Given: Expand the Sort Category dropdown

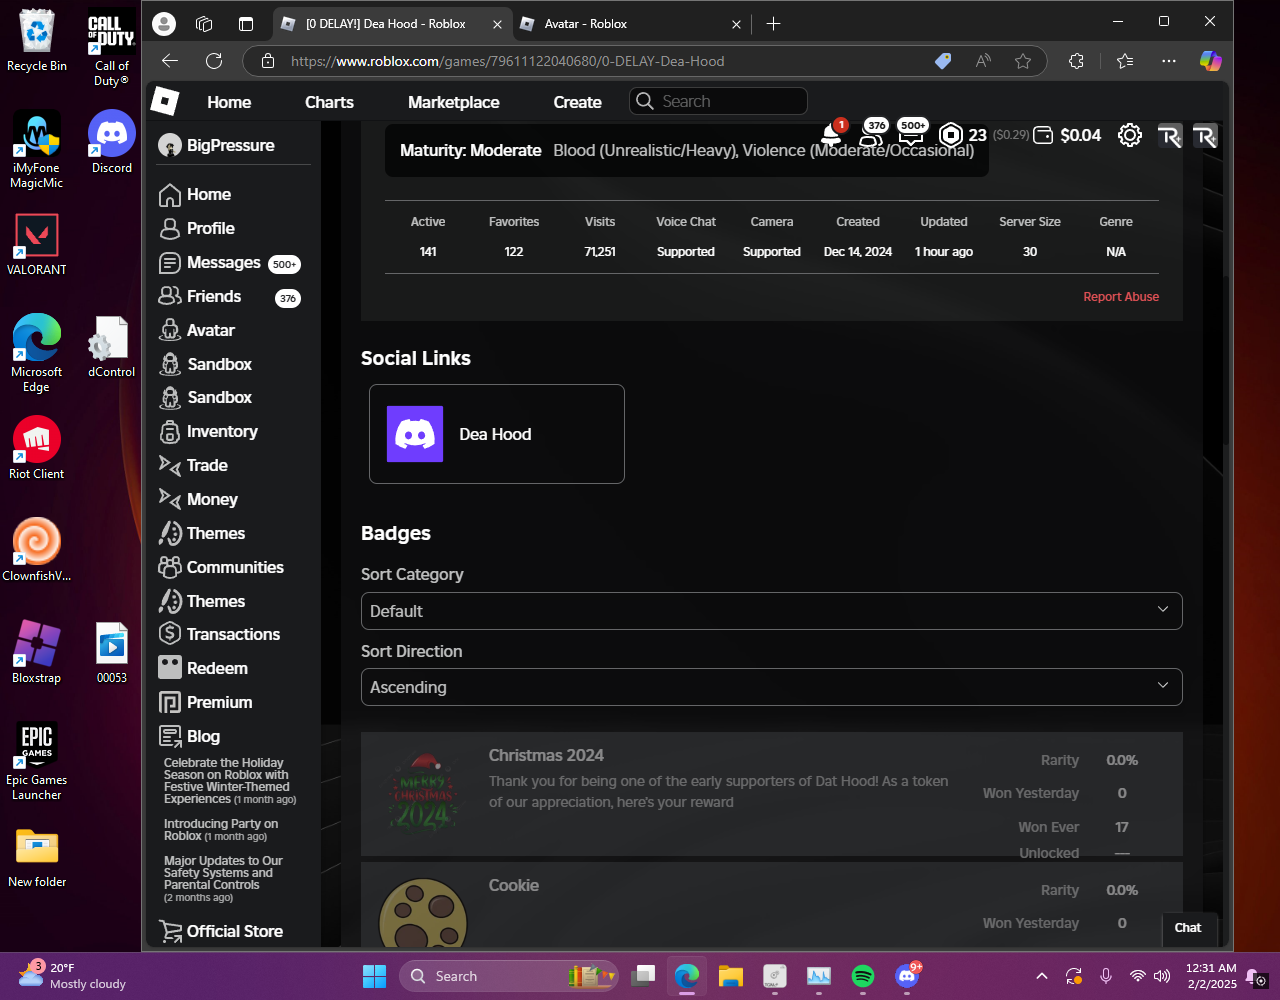Looking at the screenshot, I should coord(771,611).
